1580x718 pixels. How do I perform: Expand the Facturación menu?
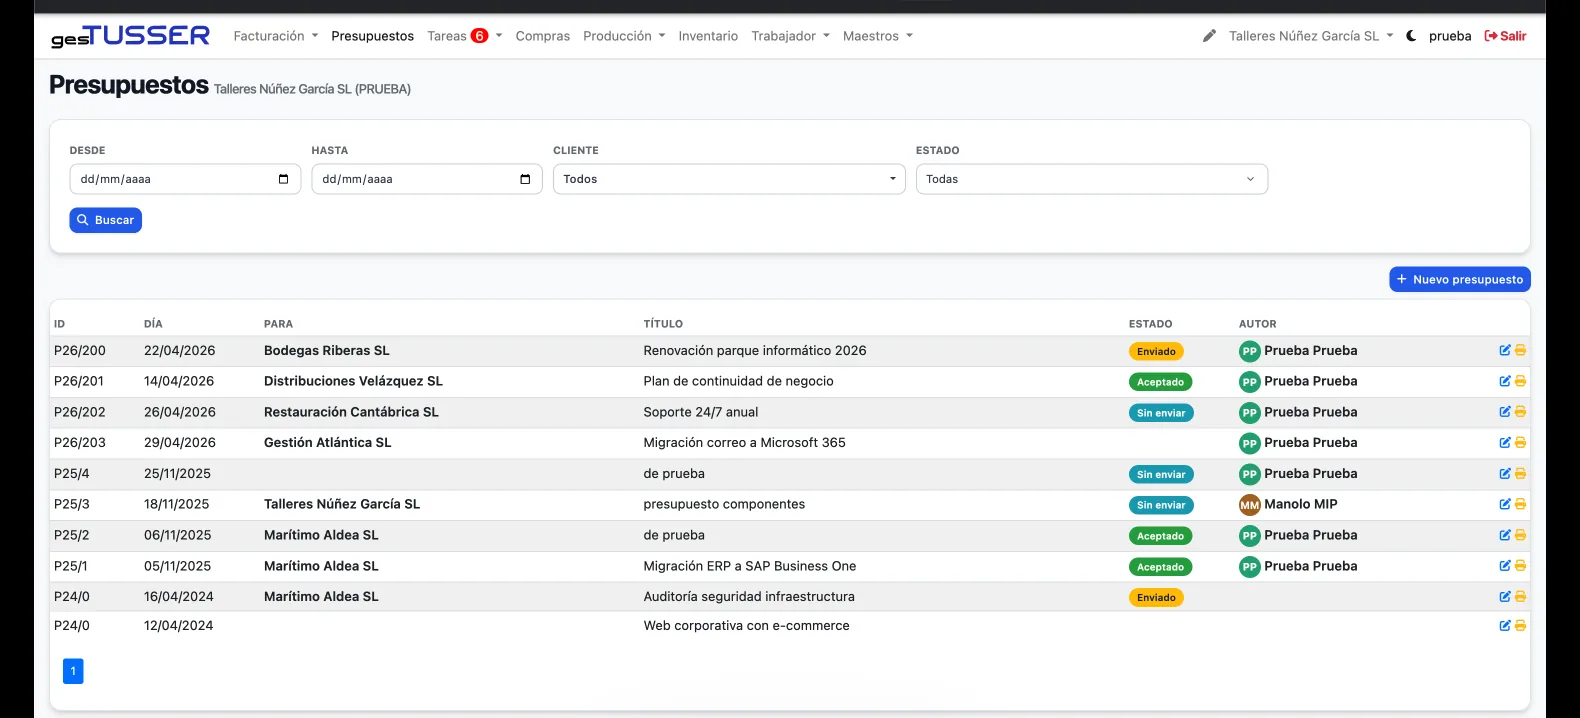275,36
